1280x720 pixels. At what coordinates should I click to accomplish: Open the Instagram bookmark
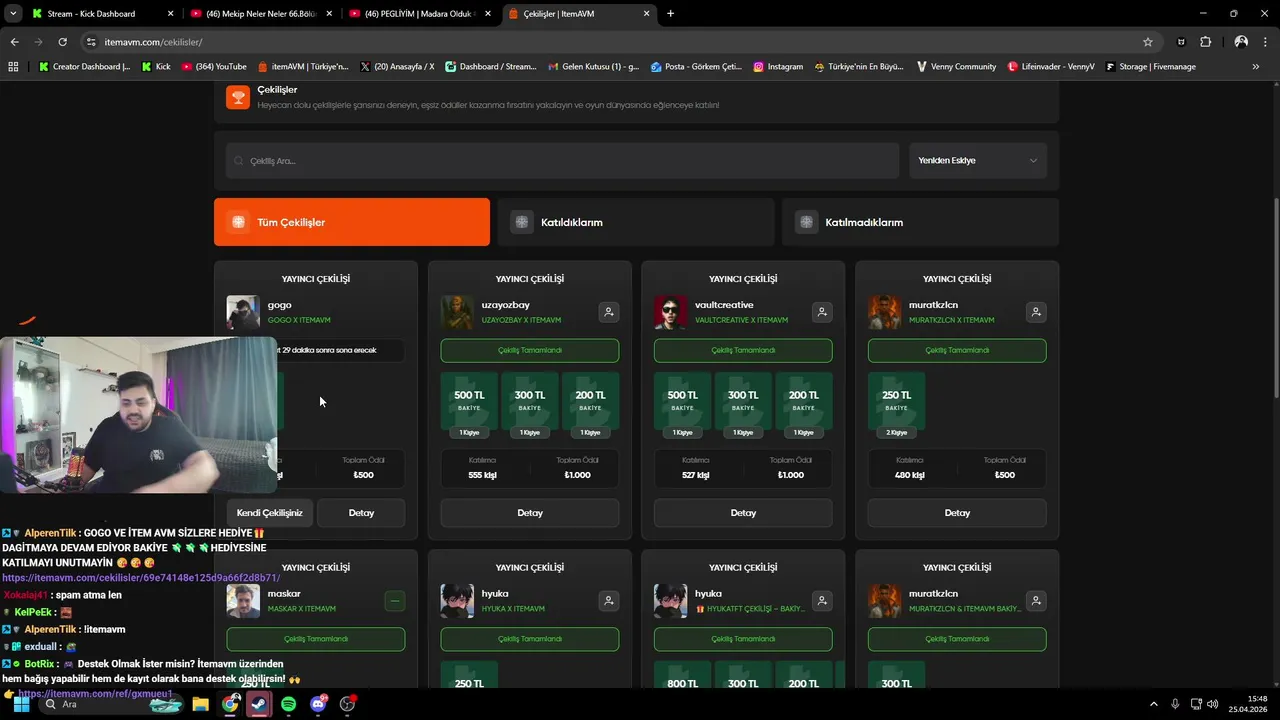click(x=778, y=67)
